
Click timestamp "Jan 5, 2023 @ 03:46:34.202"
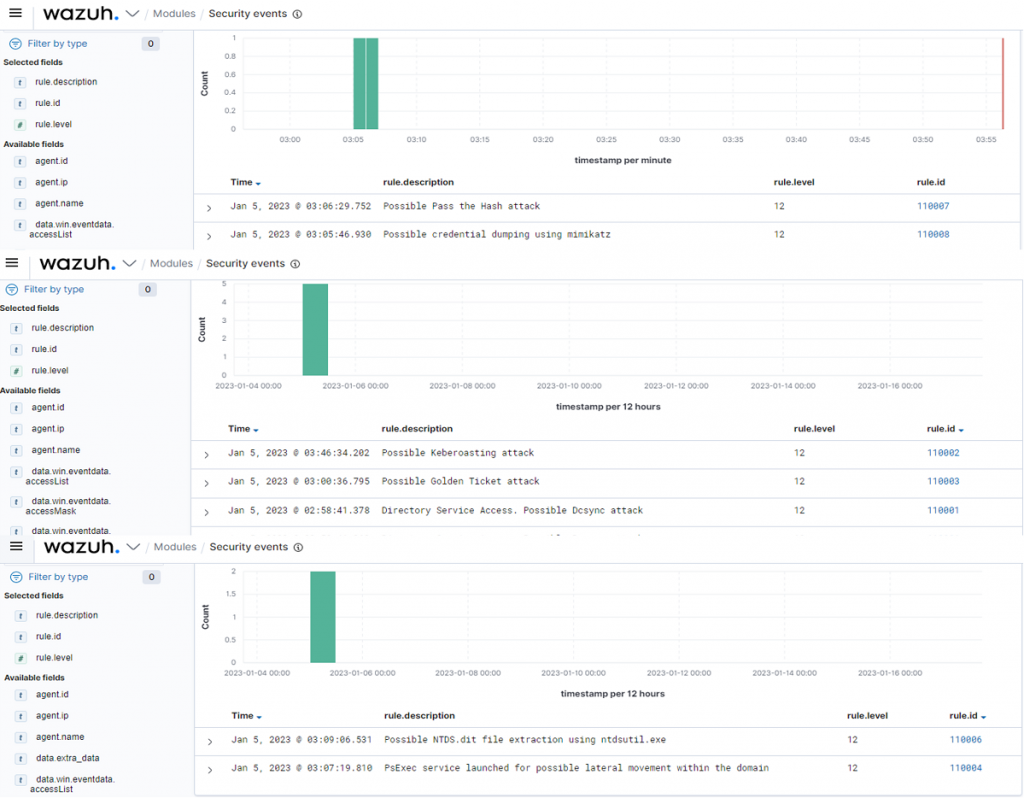[x=298, y=453]
